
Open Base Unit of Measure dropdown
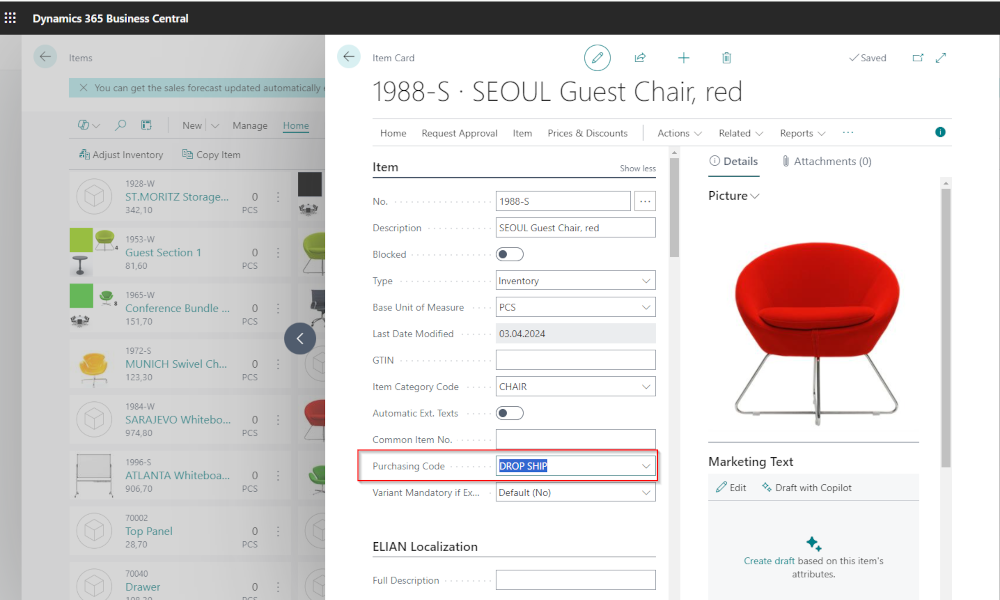pos(646,307)
